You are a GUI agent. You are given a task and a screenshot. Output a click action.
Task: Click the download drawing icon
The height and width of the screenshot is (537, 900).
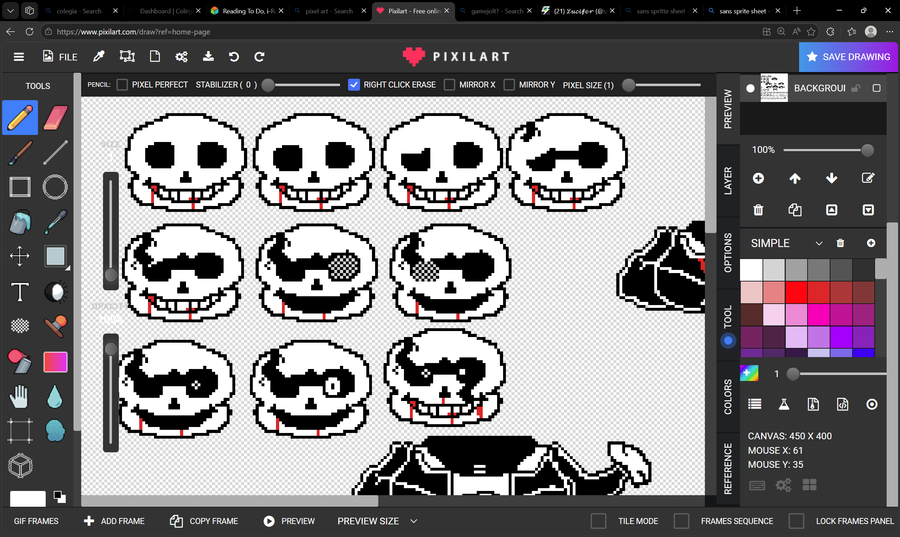click(208, 56)
